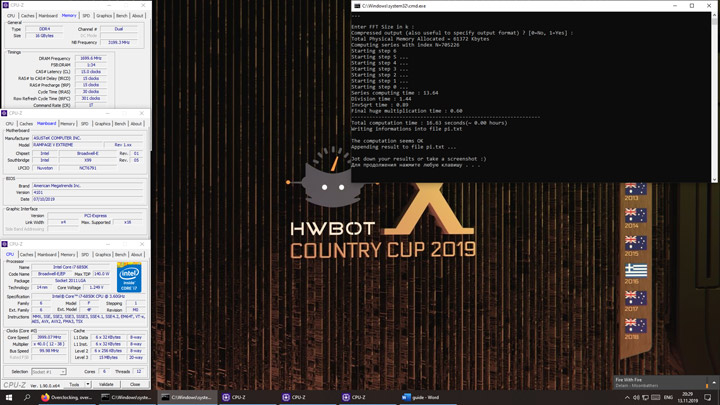Open CPU tab in top Memory window
The image size is (720, 405).
coord(11,16)
